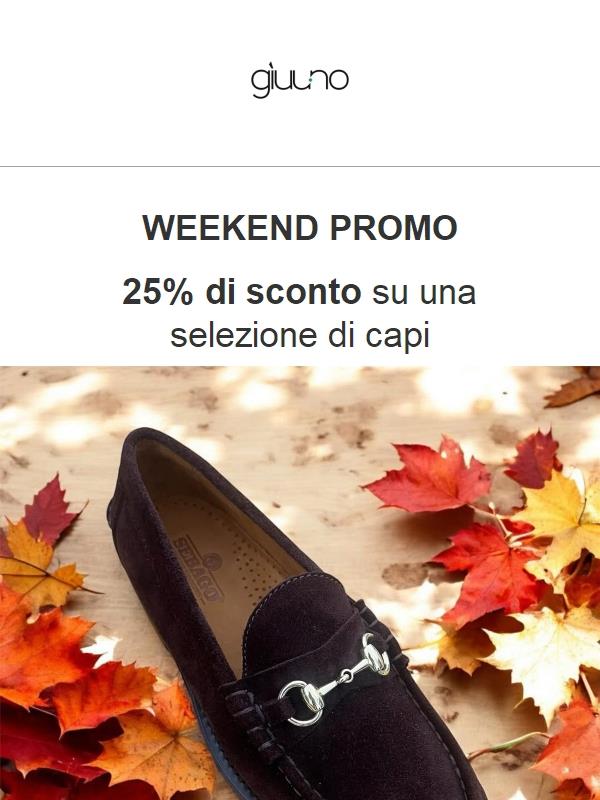
Task: Click the horizontal divider below the logo
Action: pyautogui.click(x=300, y=166)
